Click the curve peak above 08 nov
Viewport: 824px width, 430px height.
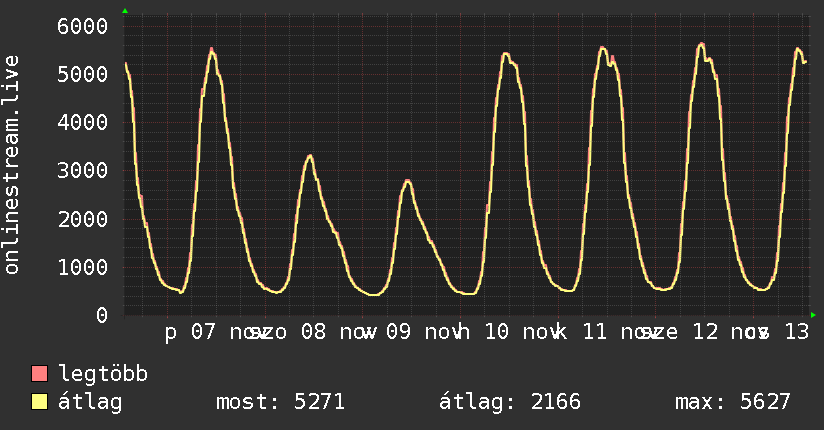click(310, 156)
